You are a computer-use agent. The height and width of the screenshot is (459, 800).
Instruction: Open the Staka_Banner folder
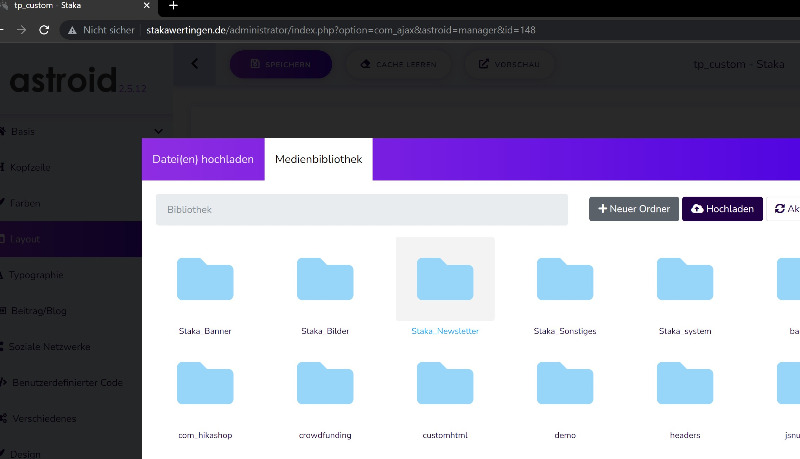tap(205, 279)
